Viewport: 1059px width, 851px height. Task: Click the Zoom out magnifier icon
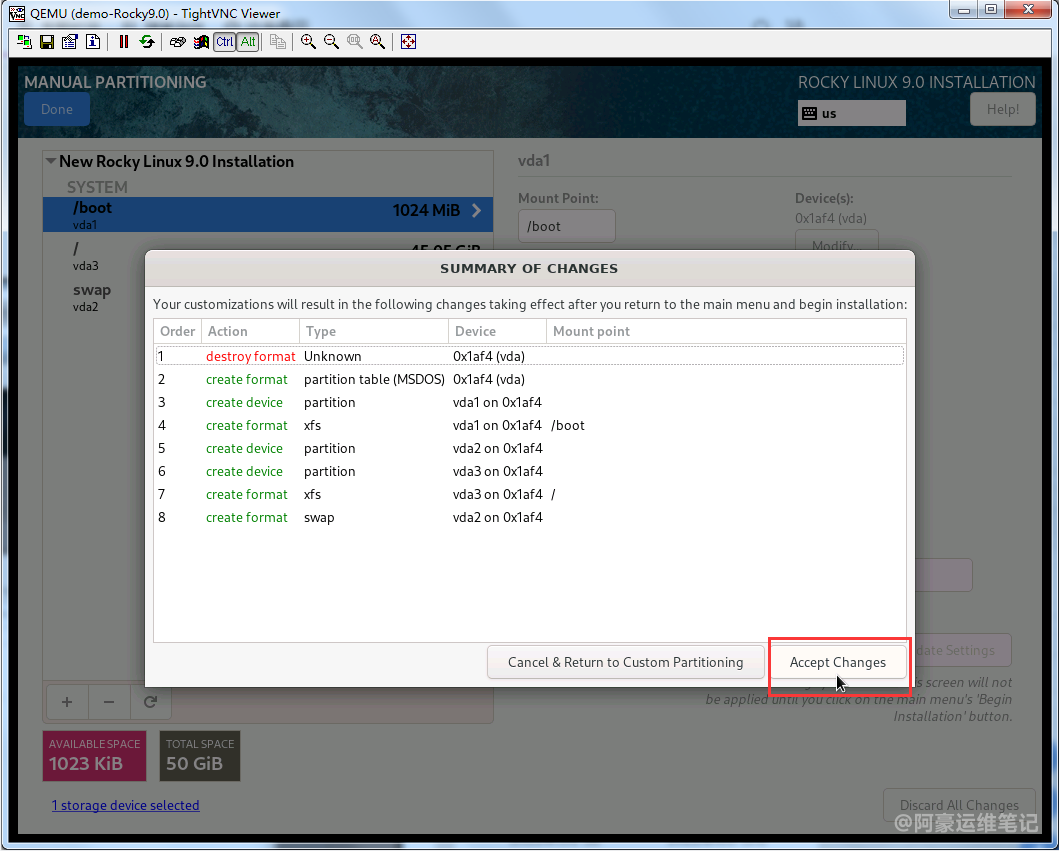pos(331,42)
